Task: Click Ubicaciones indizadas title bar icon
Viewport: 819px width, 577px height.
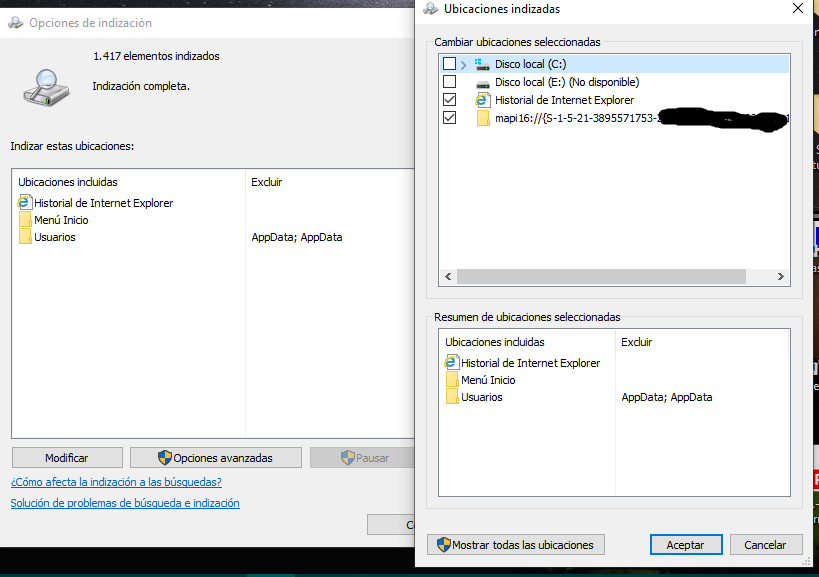Action: (431, 9)
